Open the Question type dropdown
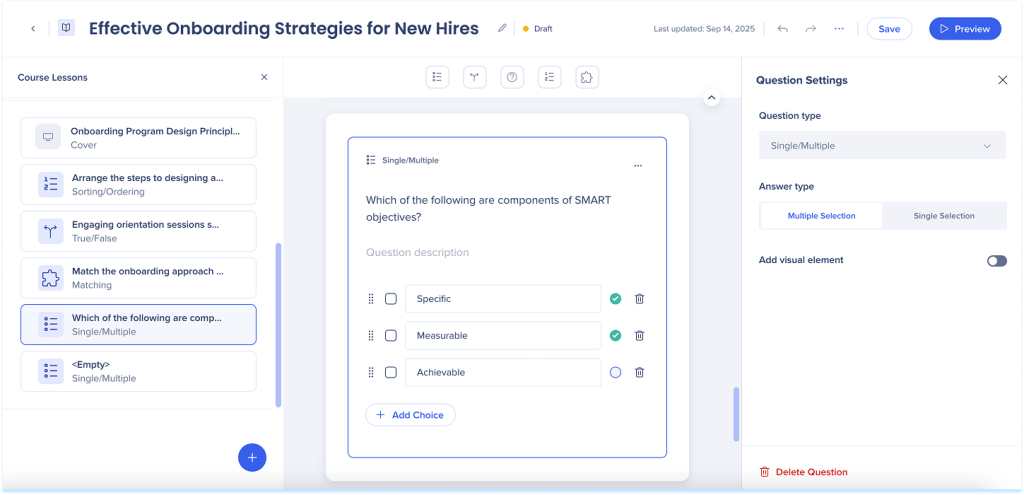The image size is (1024, 495). [x=881, y=146]
